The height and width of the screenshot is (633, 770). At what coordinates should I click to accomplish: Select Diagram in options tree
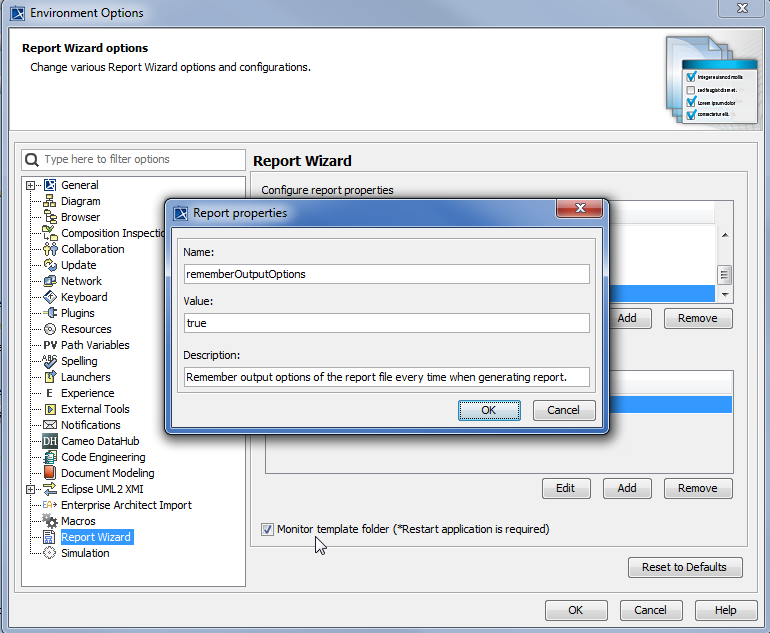(x=81, y=201)
